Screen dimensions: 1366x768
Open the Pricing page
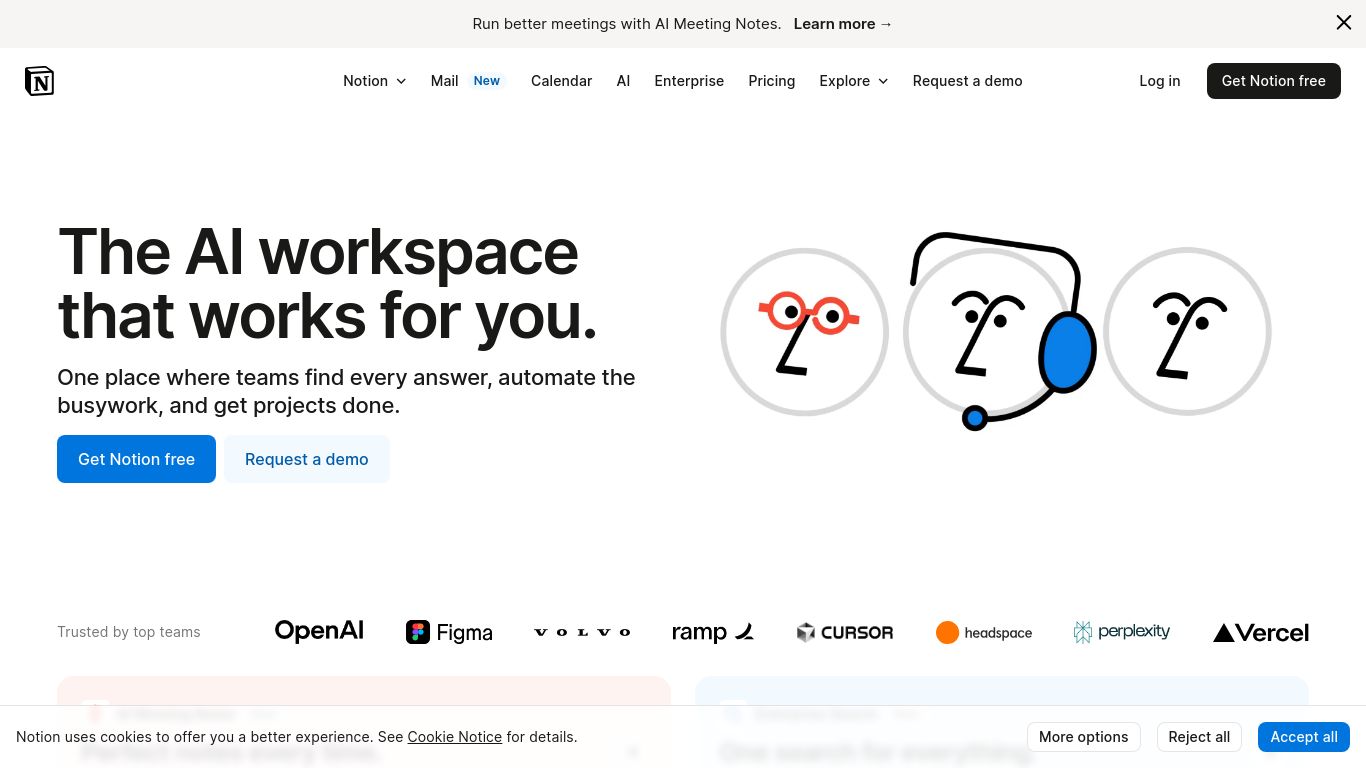(772, 81)
